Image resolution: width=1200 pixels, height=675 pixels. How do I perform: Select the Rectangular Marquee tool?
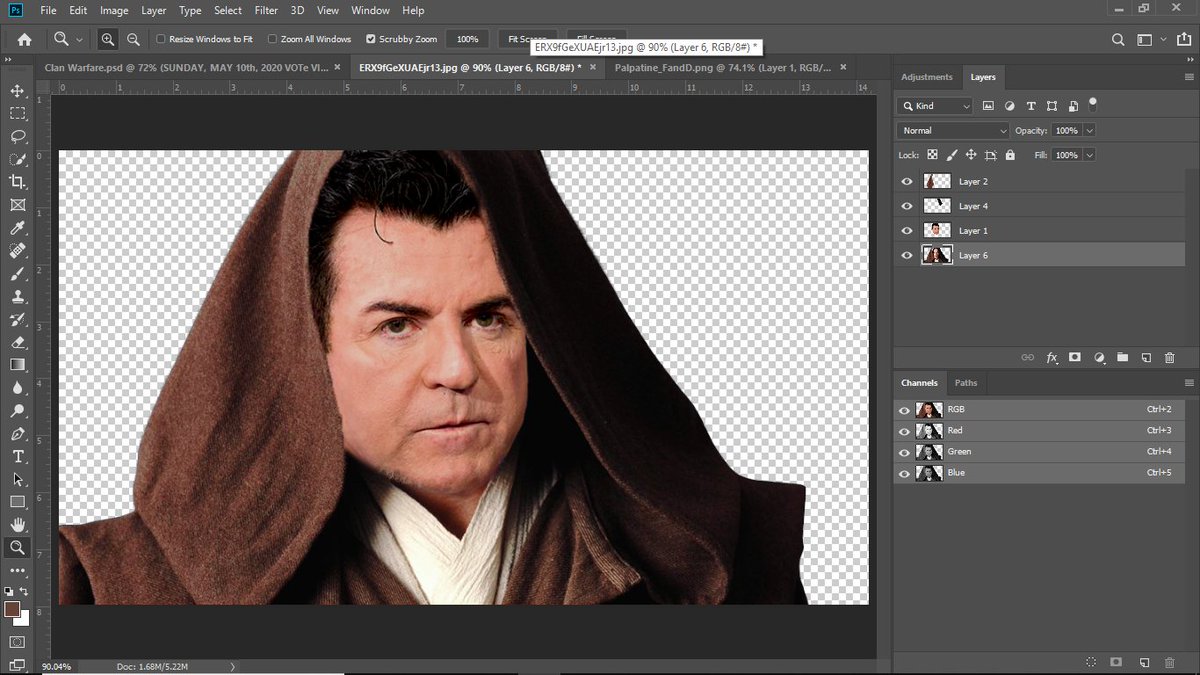point(17,113)
